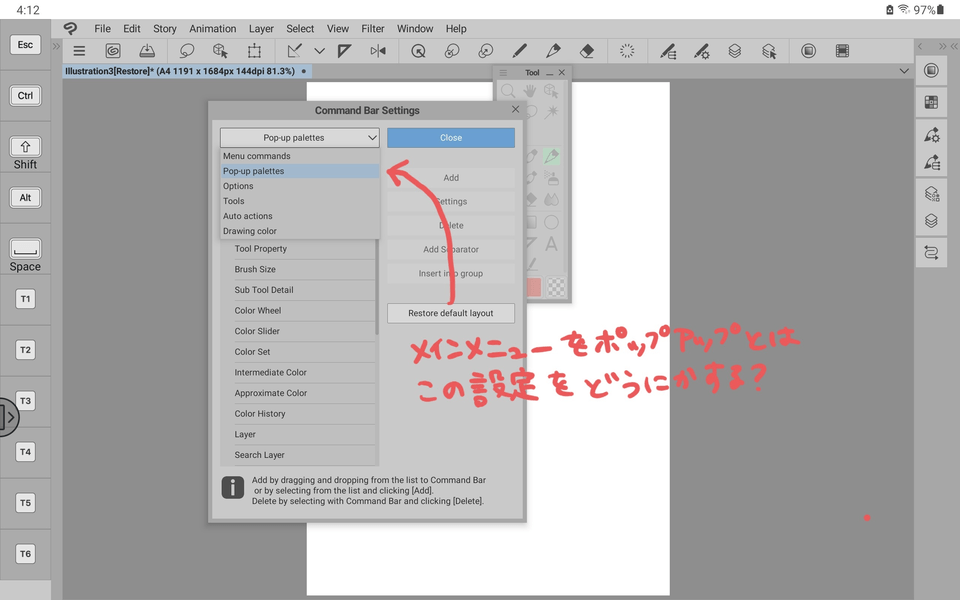Toggle the Esc key on the edge keyboard
This screenshot has width=960, height=600.
pyautogui.click(x=25, y=45)
